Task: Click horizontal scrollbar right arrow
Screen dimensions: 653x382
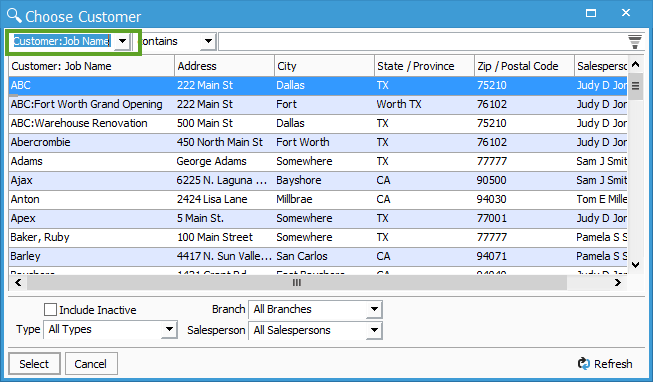Action: [618, 282]
